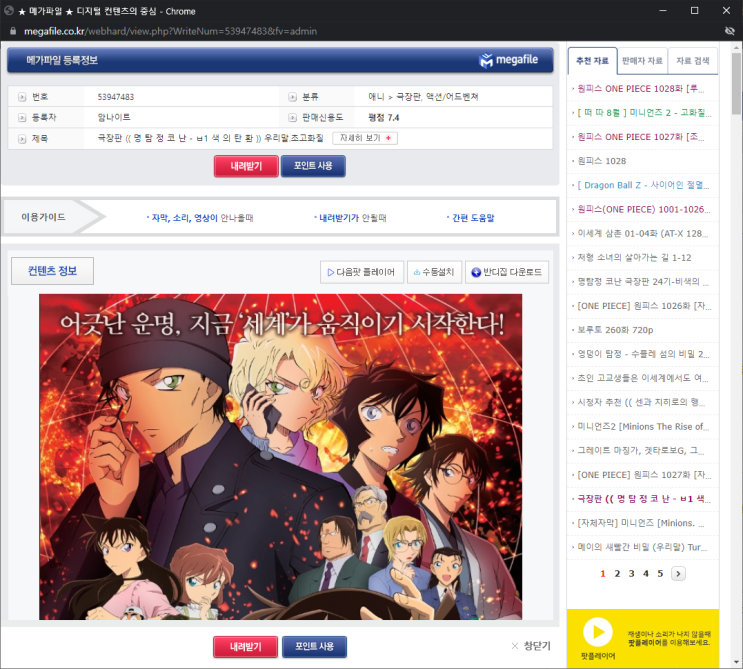This screenshot has width=743, height=669.
Task: Go to page 4 of recommendations
Action: click(x=645, y=574)
